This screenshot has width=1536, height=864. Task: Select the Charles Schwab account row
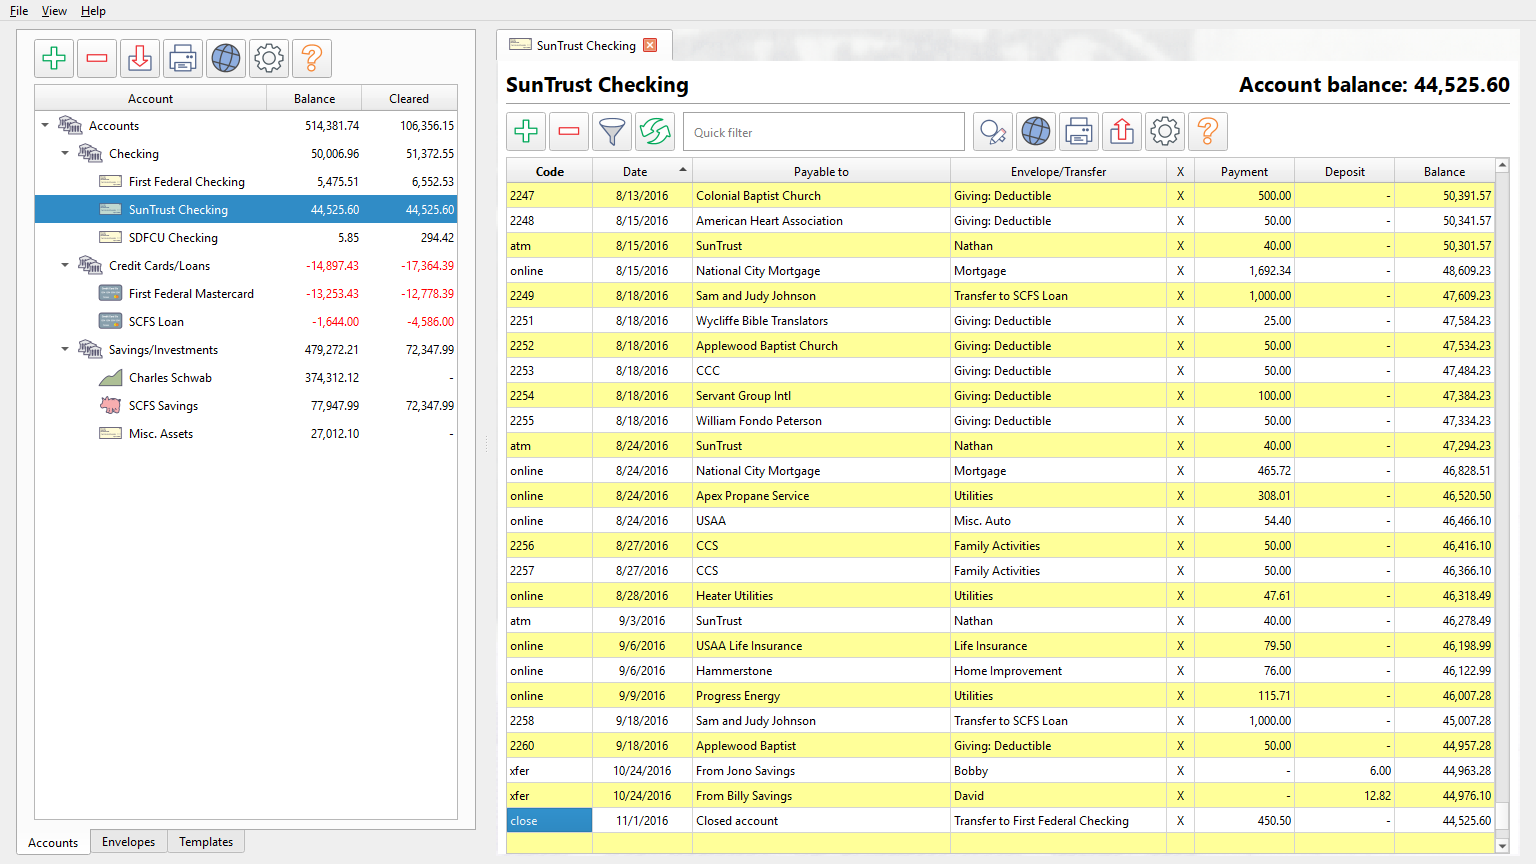click(x=246, y=377)
